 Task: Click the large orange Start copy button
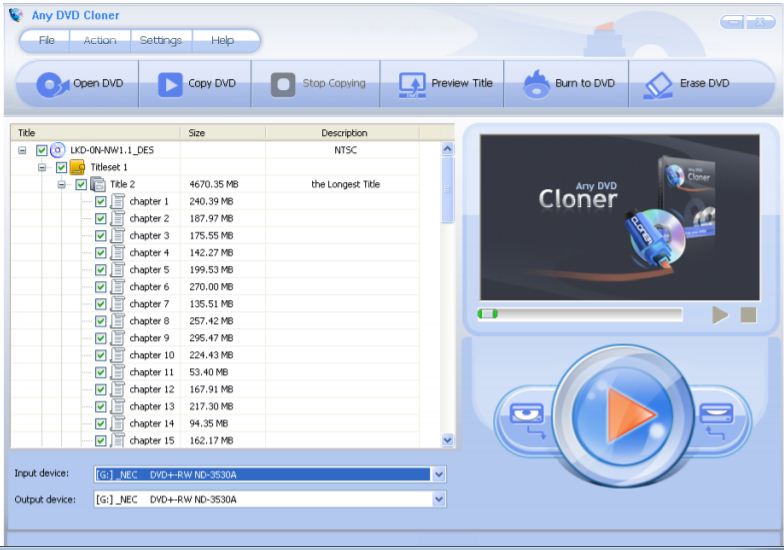pos(624,414)
